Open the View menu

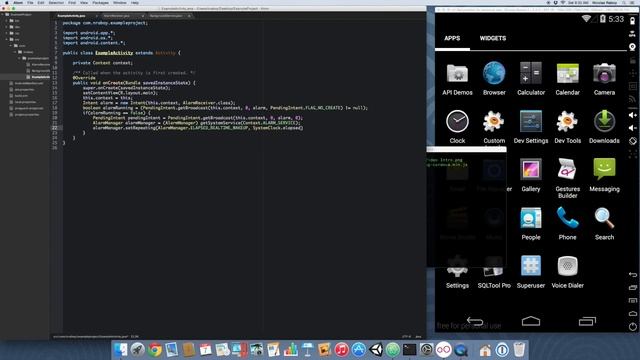tap(84, 3)
